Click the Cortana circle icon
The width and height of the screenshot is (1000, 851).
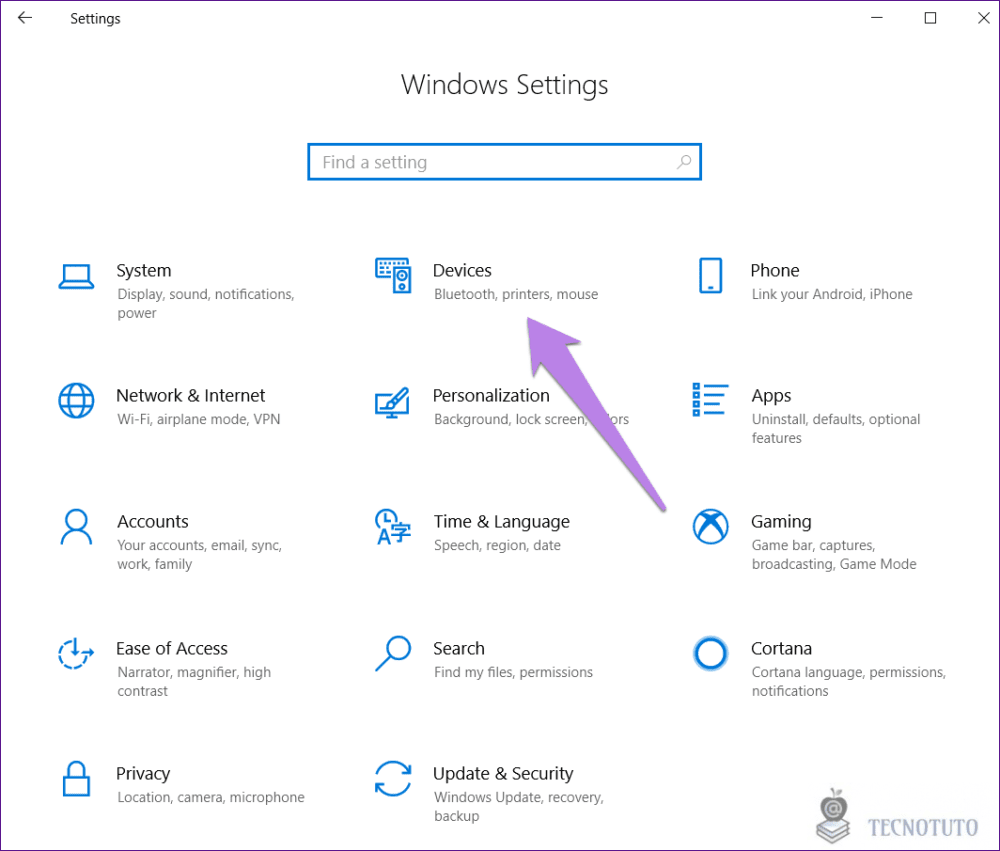click(710, 653)
